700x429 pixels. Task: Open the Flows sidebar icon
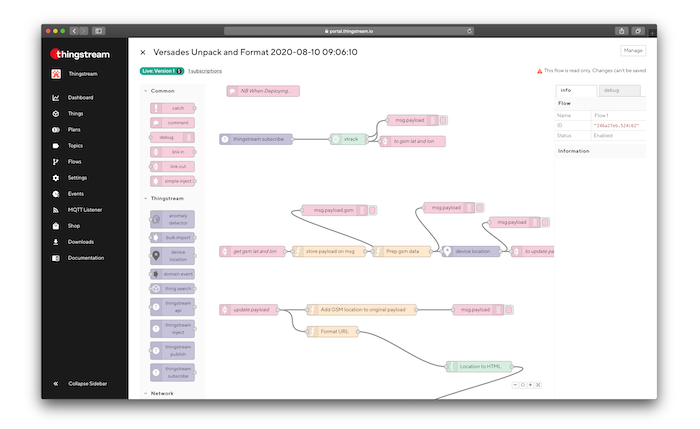pyautogui.click(x=55, y=161)
